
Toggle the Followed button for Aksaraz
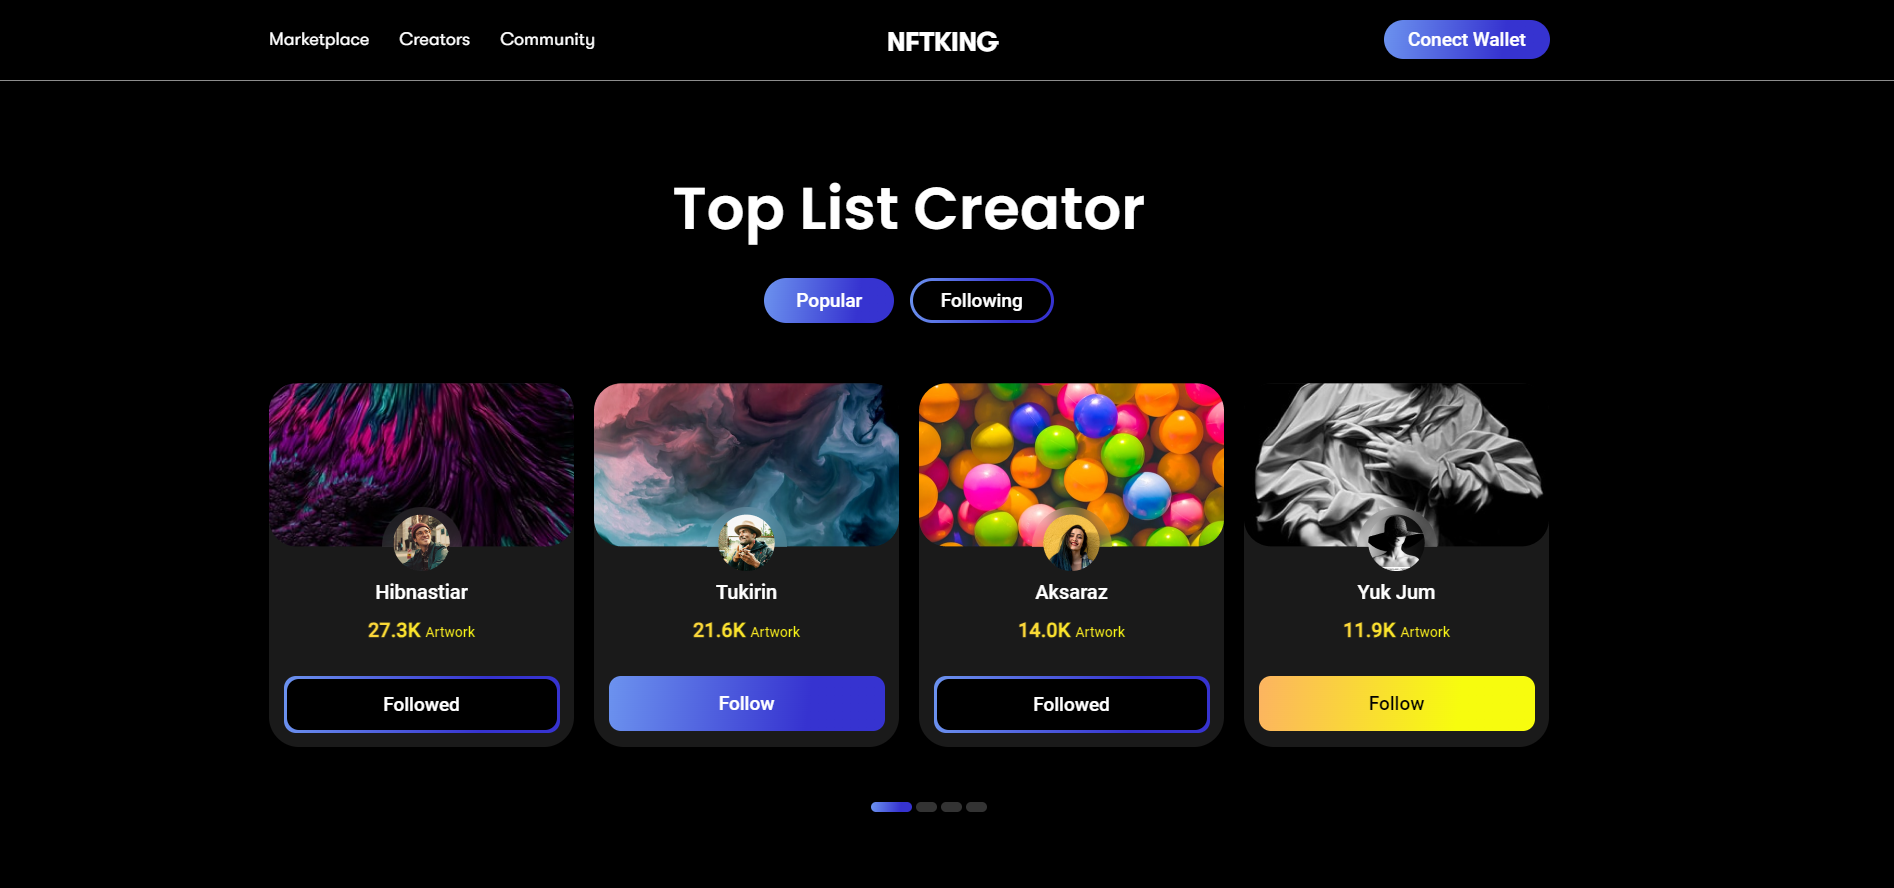(1071, 704)
